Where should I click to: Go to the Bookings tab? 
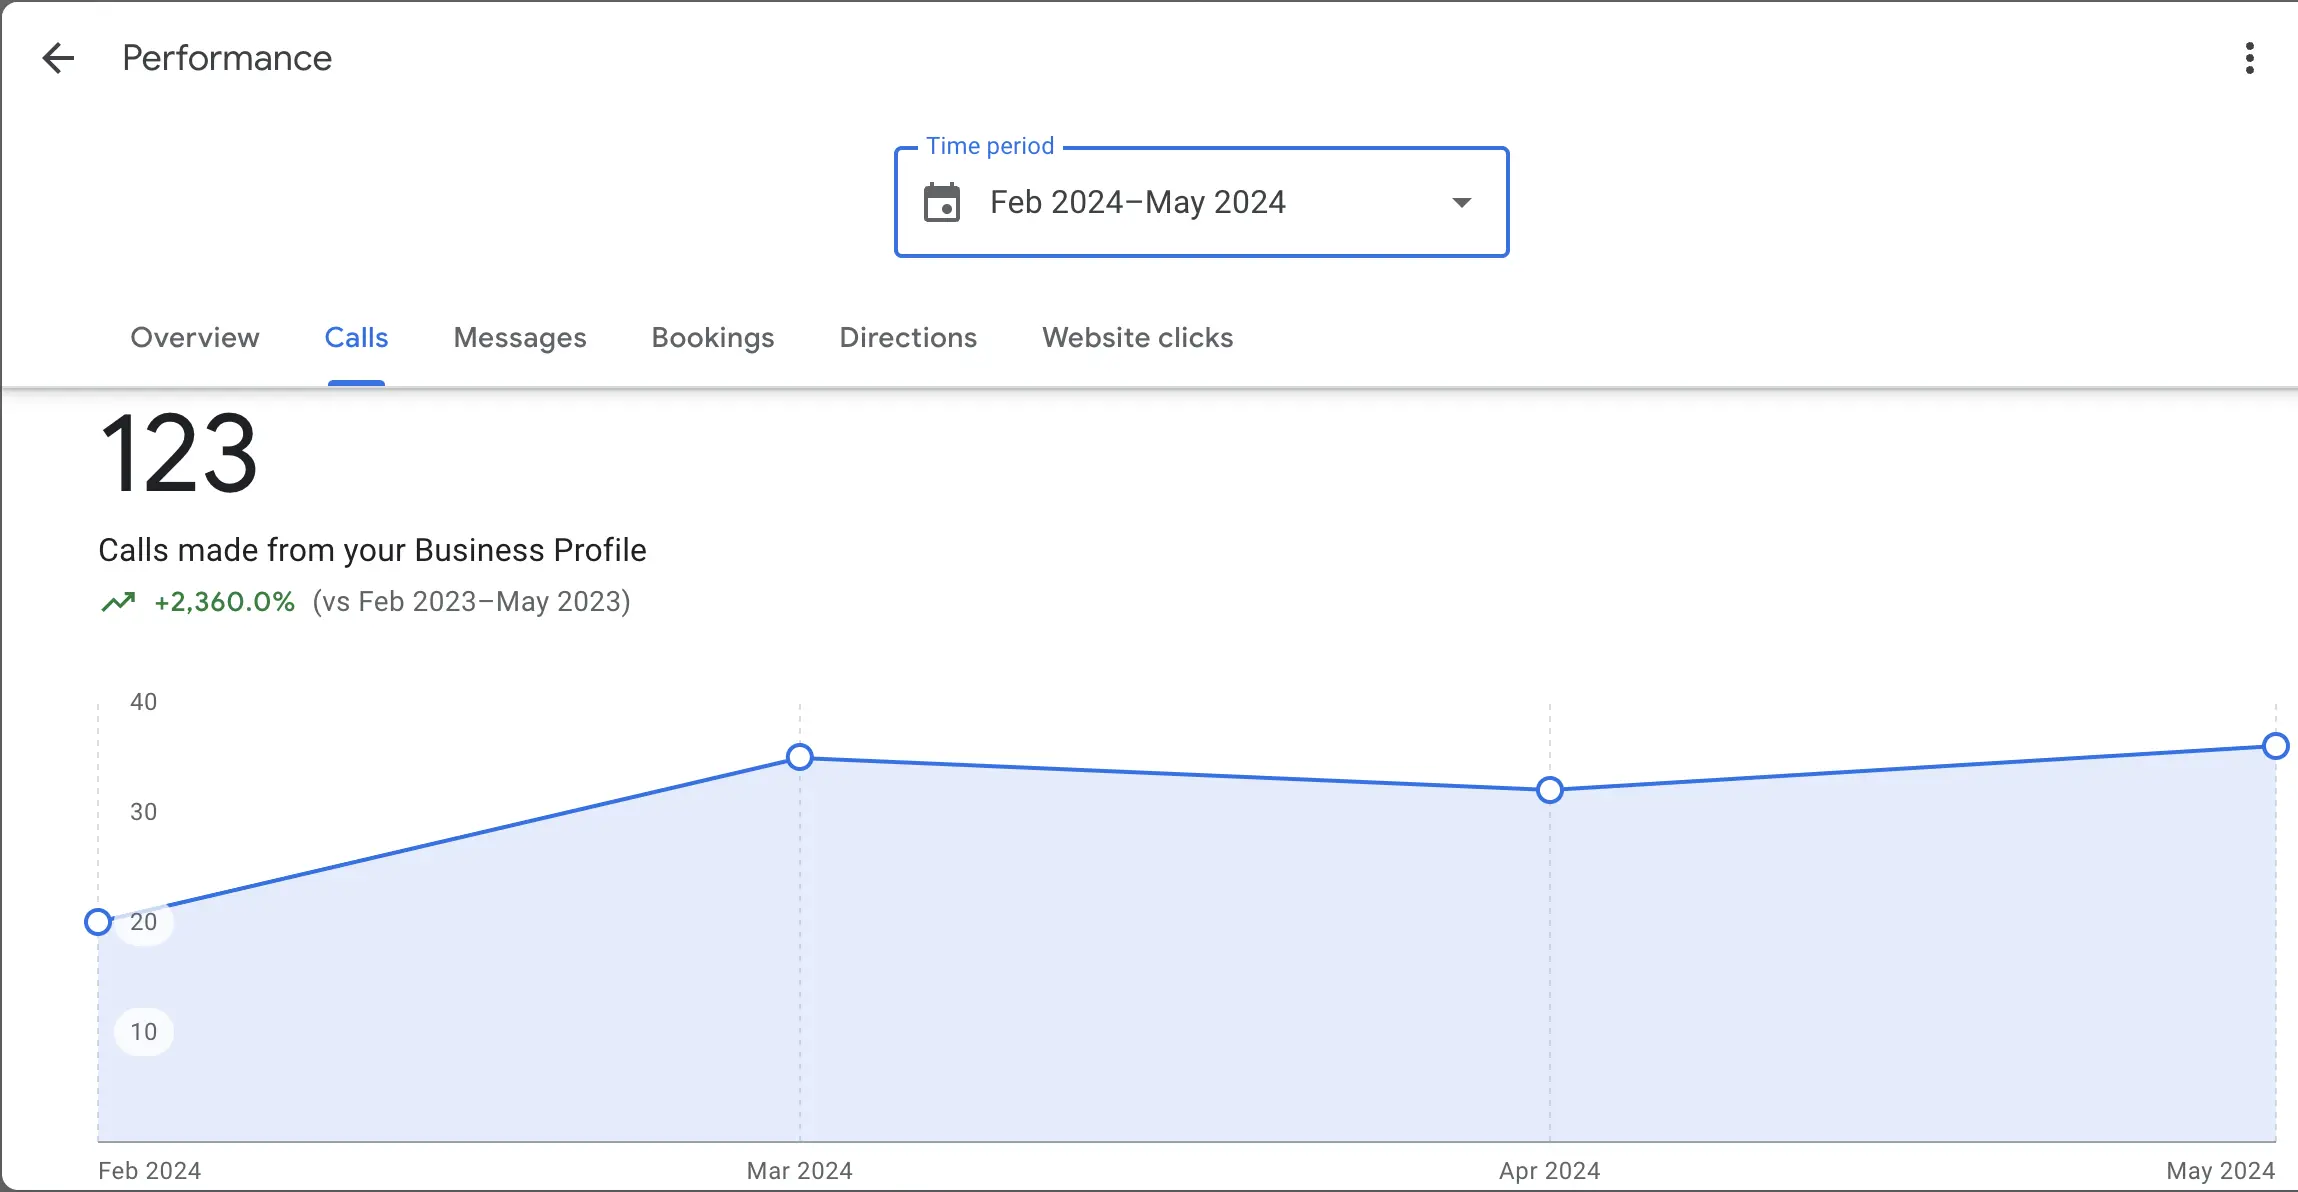tap(713, 338)
